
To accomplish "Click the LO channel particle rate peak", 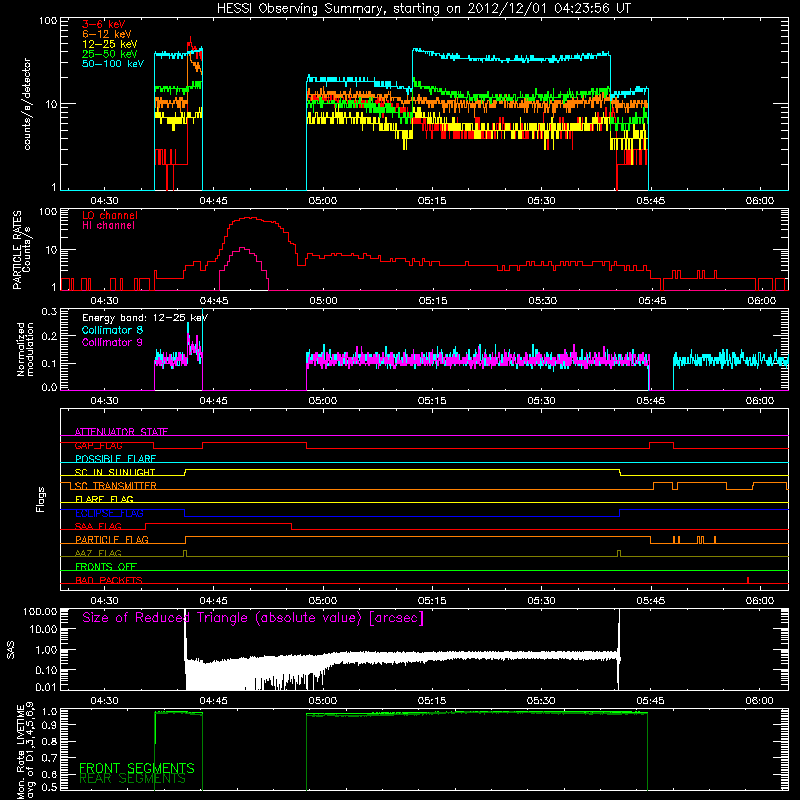I will tap(250, 218).
